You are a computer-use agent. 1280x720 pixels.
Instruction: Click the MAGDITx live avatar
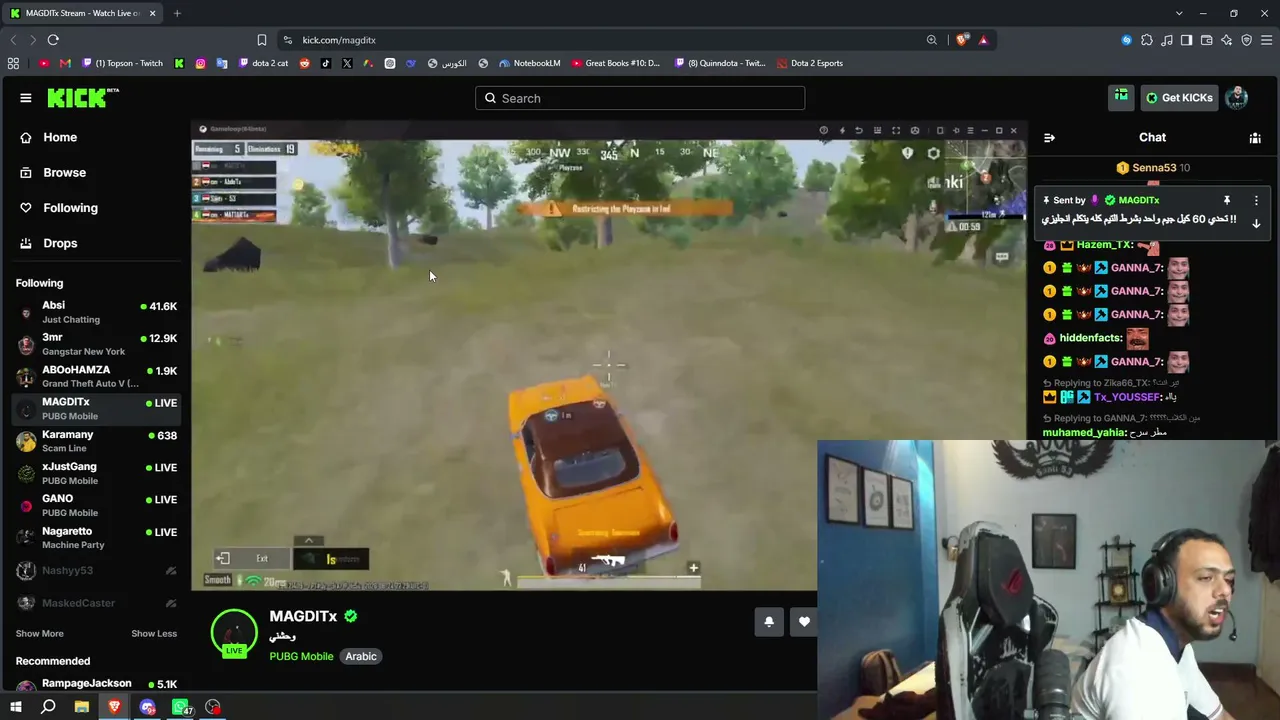[x=234, y=633]
